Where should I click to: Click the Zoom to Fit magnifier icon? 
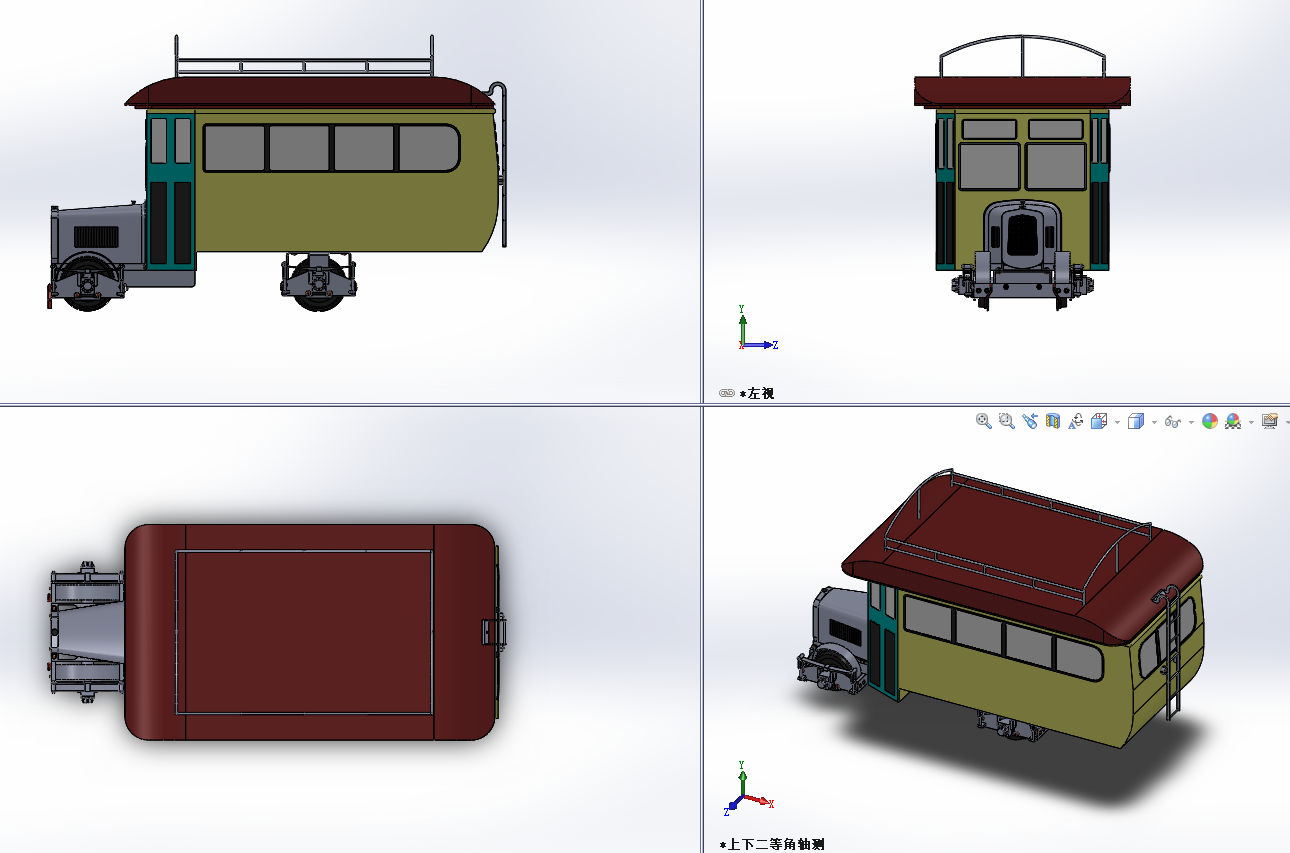click(984, 422)
